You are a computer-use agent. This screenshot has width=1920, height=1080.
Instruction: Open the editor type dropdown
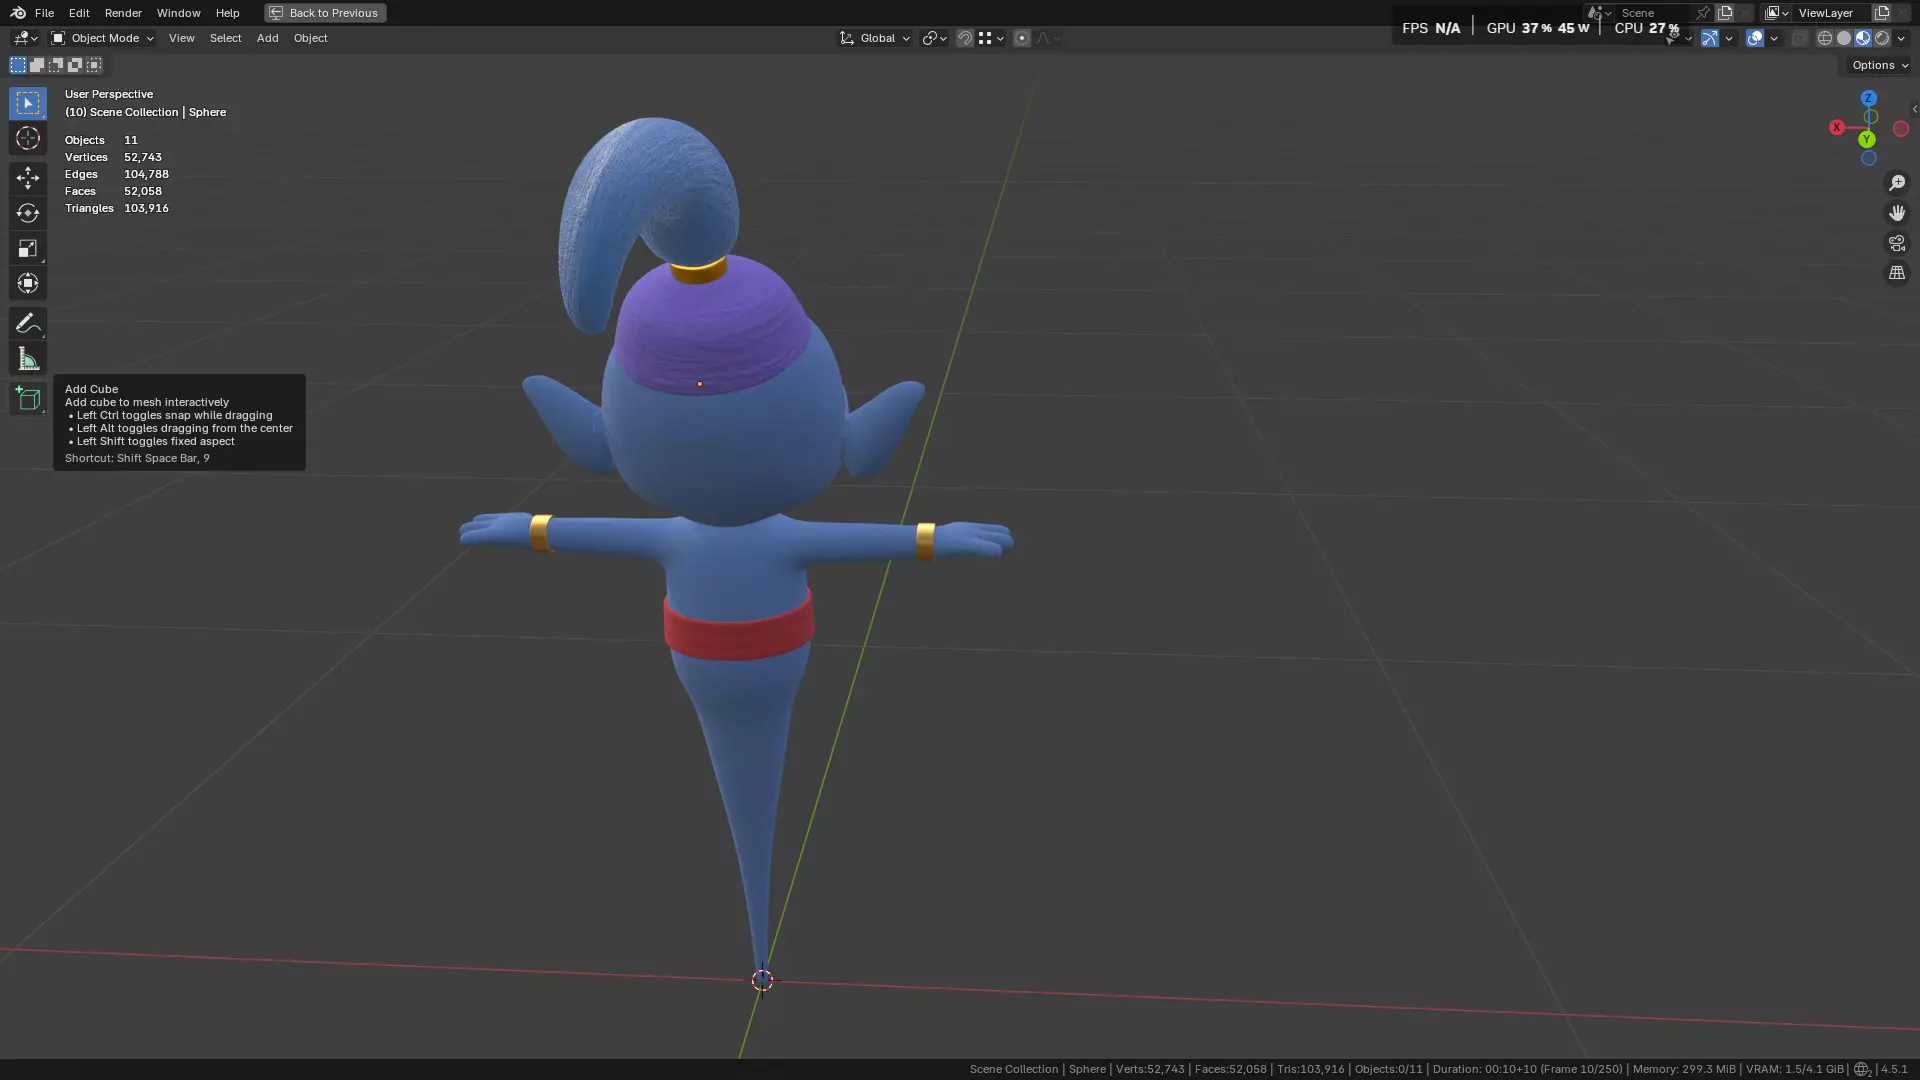[x=25, y=38]
